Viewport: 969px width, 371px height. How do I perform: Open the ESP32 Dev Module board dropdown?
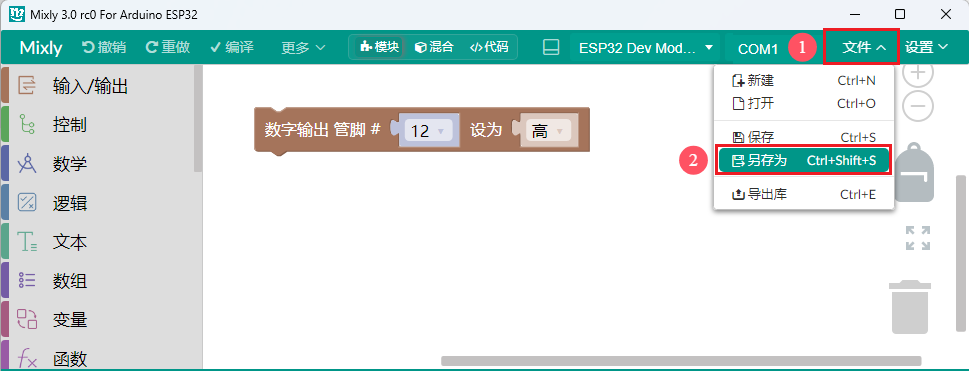coord(646,48)
